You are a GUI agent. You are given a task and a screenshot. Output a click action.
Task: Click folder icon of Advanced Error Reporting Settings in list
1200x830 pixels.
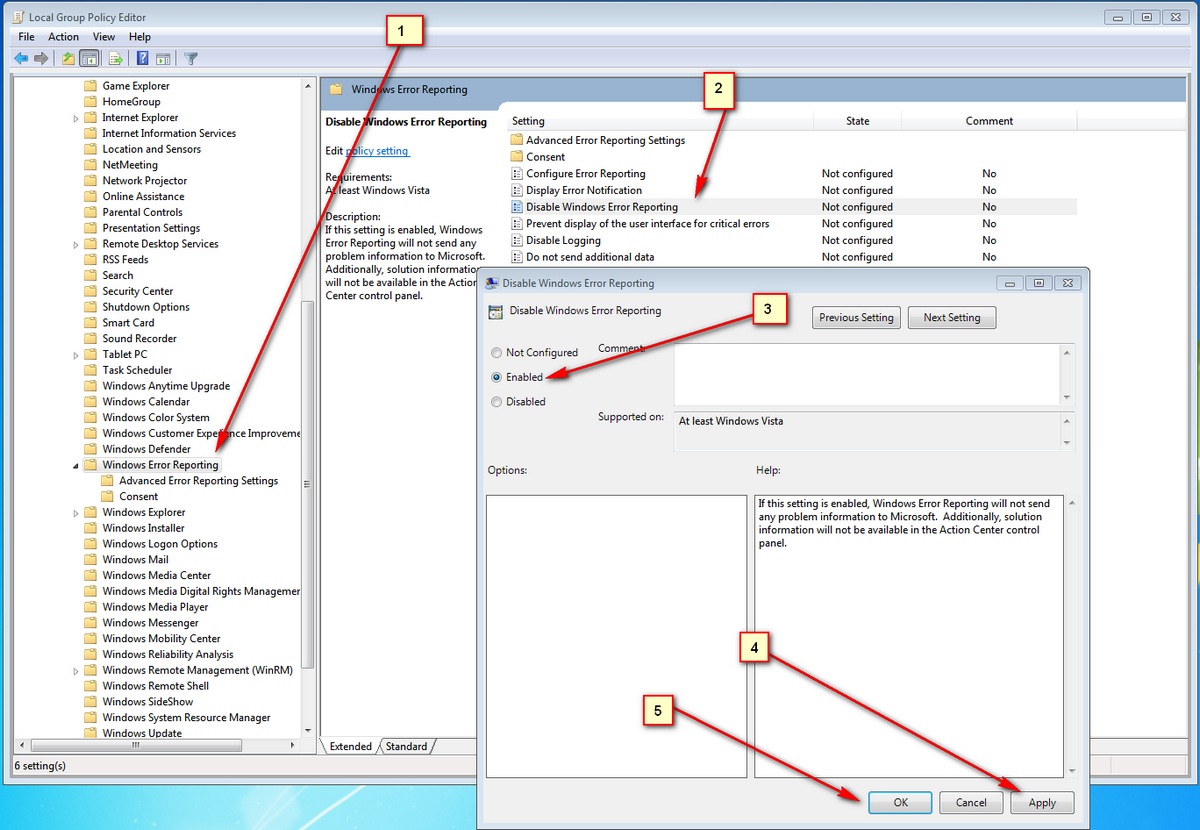517,140
